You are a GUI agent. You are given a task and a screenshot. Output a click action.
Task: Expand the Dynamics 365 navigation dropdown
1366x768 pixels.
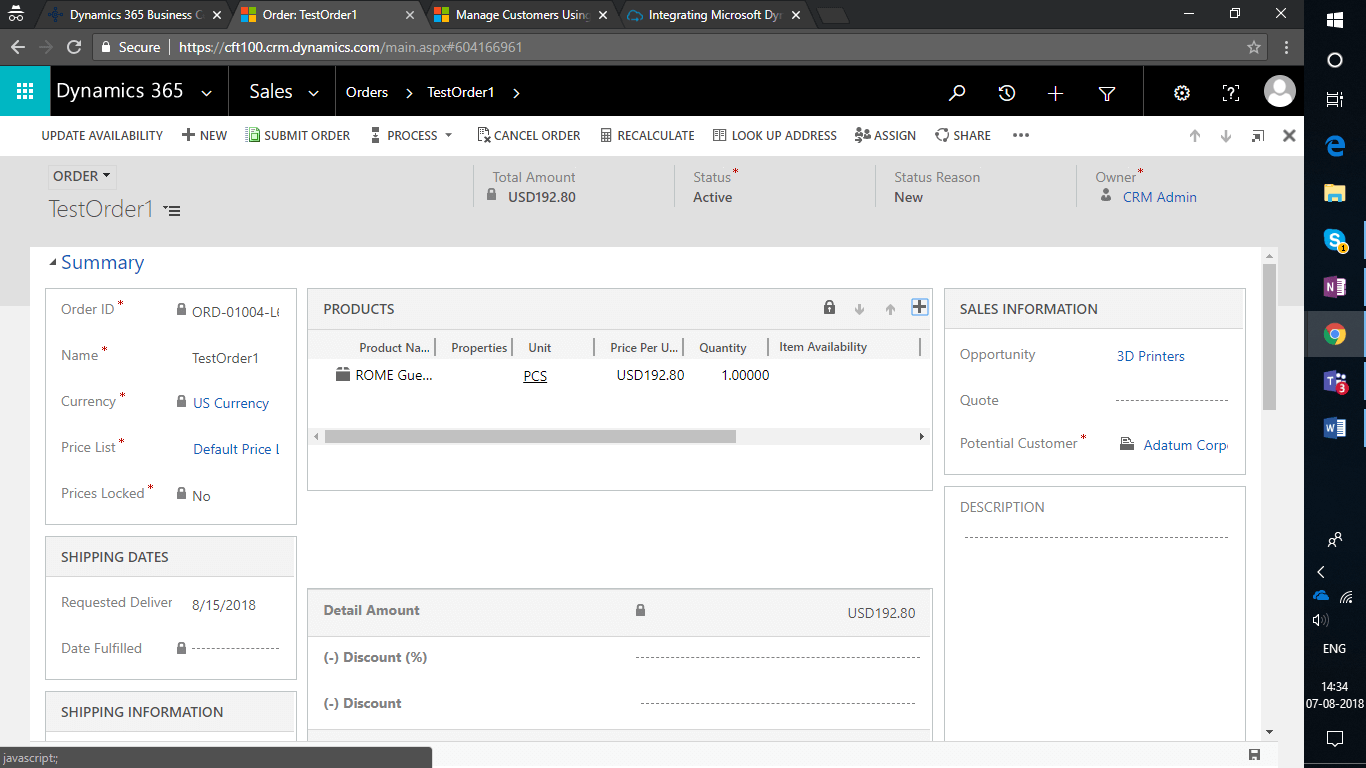tap(206, 93)
